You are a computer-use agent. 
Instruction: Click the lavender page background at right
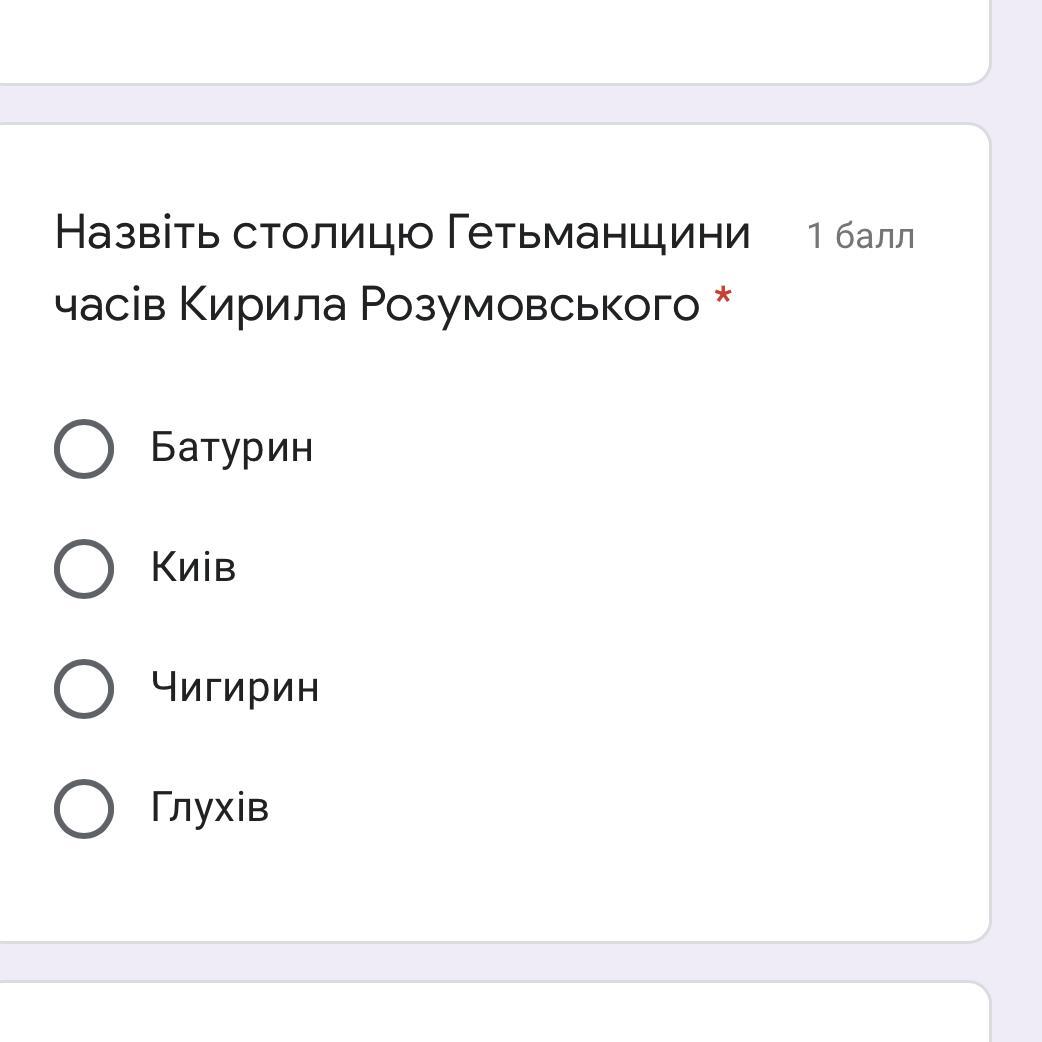(1018, 520)
